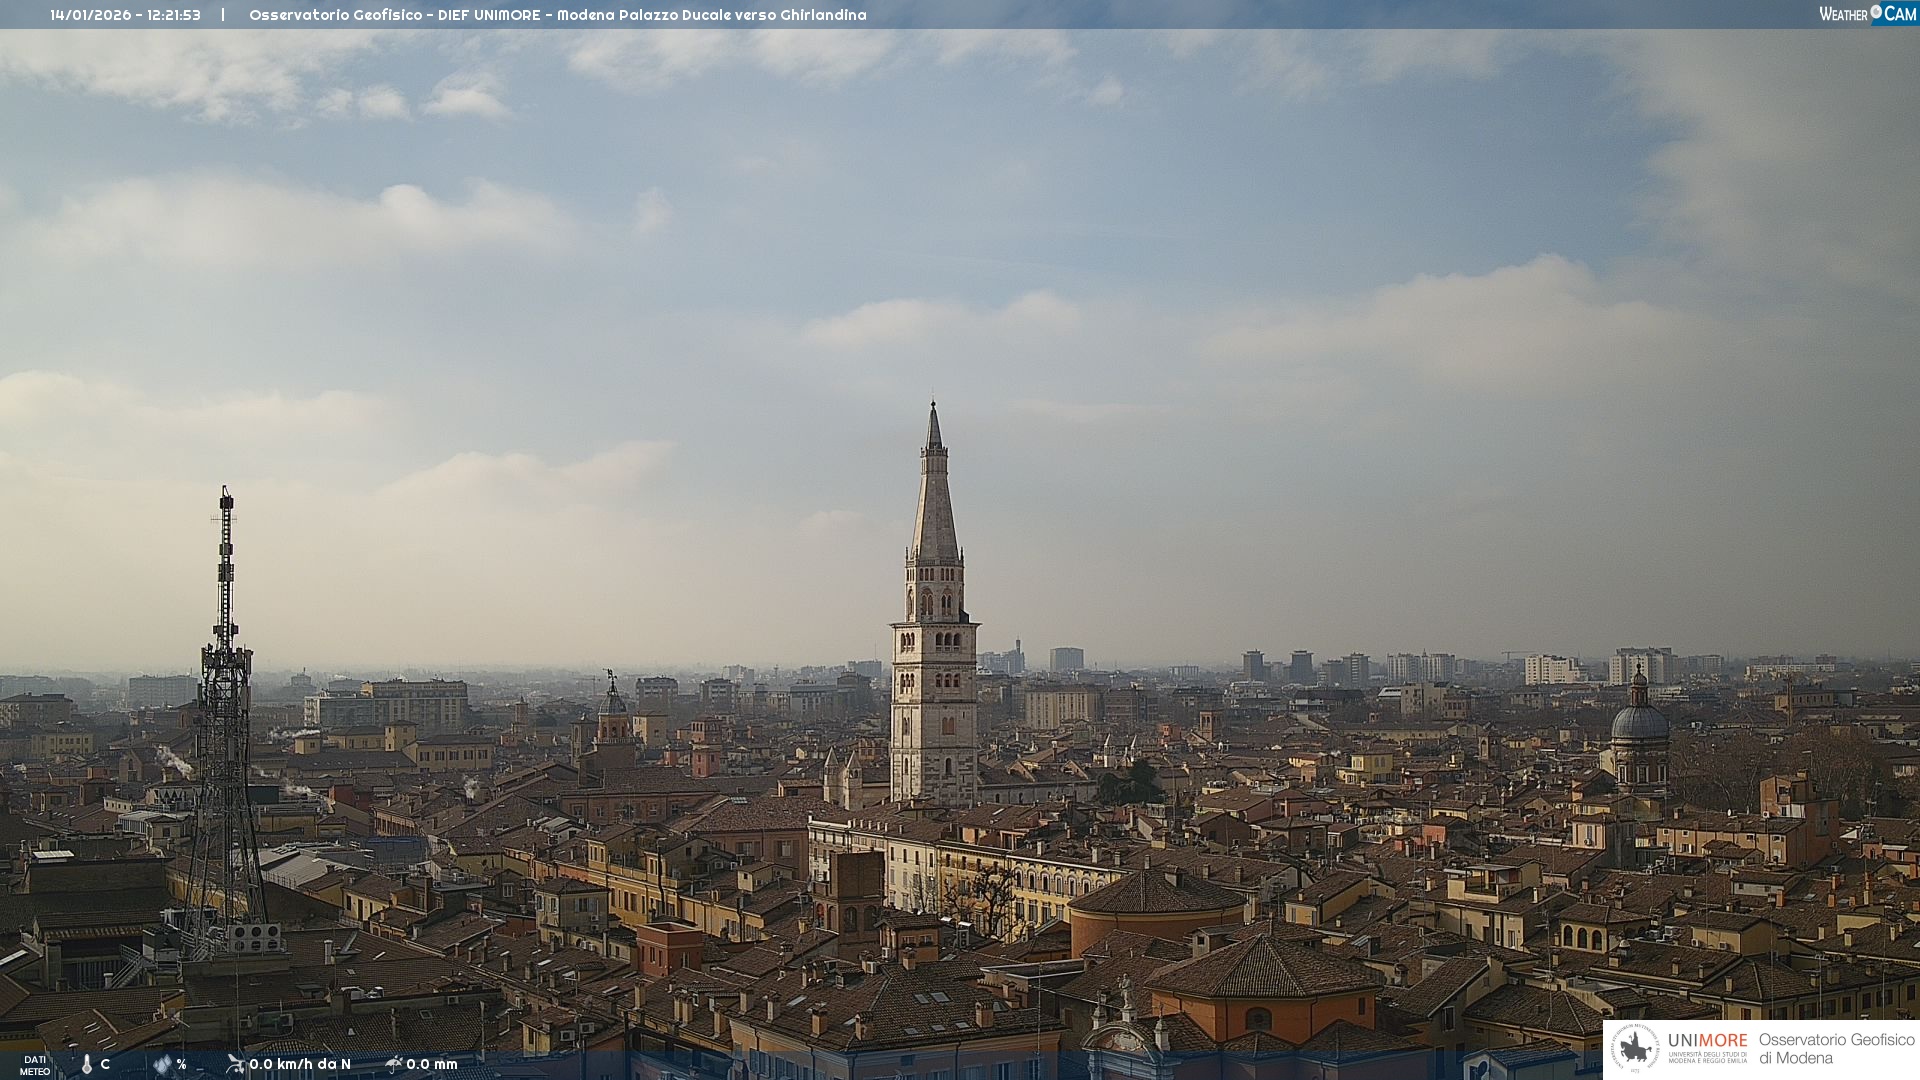The image size is (1920, 1080).
Task: Click the camera lens in WeatherCam logo
Action: 1876,12
